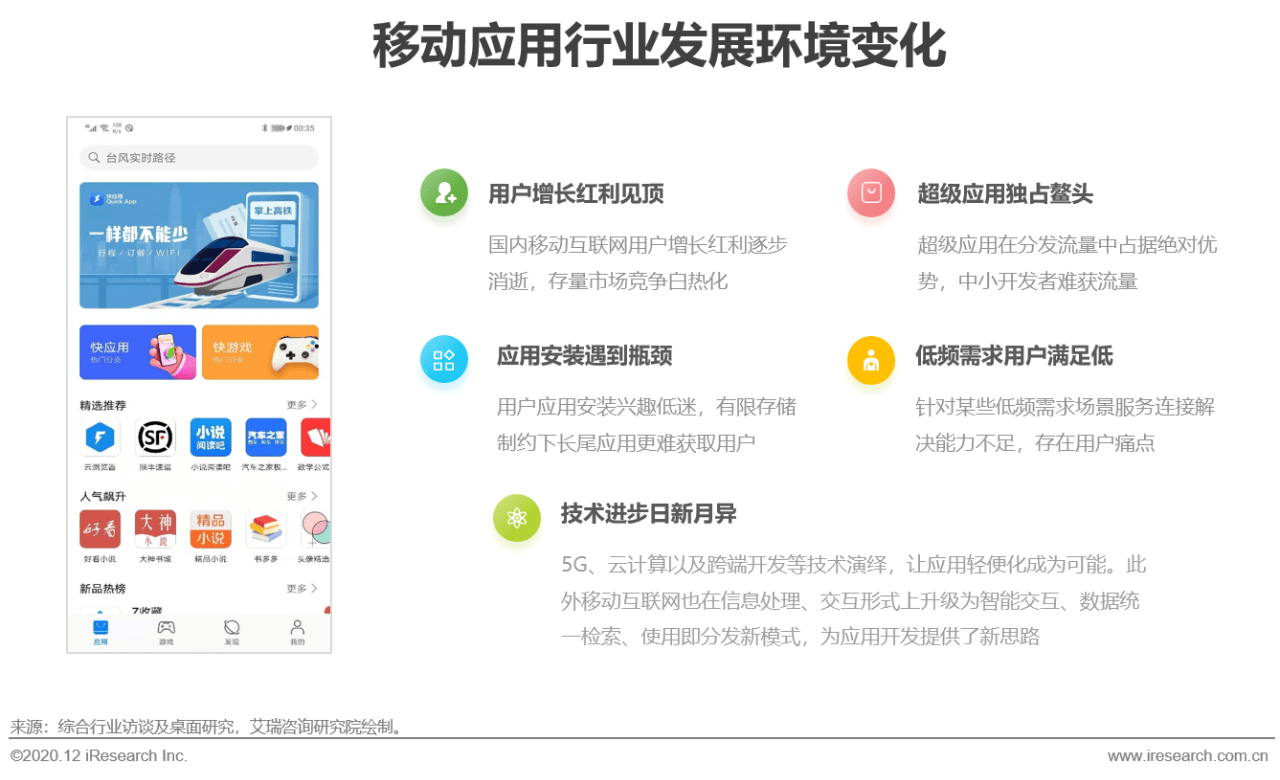Open the 一样都不能少 high-speed rail banner

[199, 245]
